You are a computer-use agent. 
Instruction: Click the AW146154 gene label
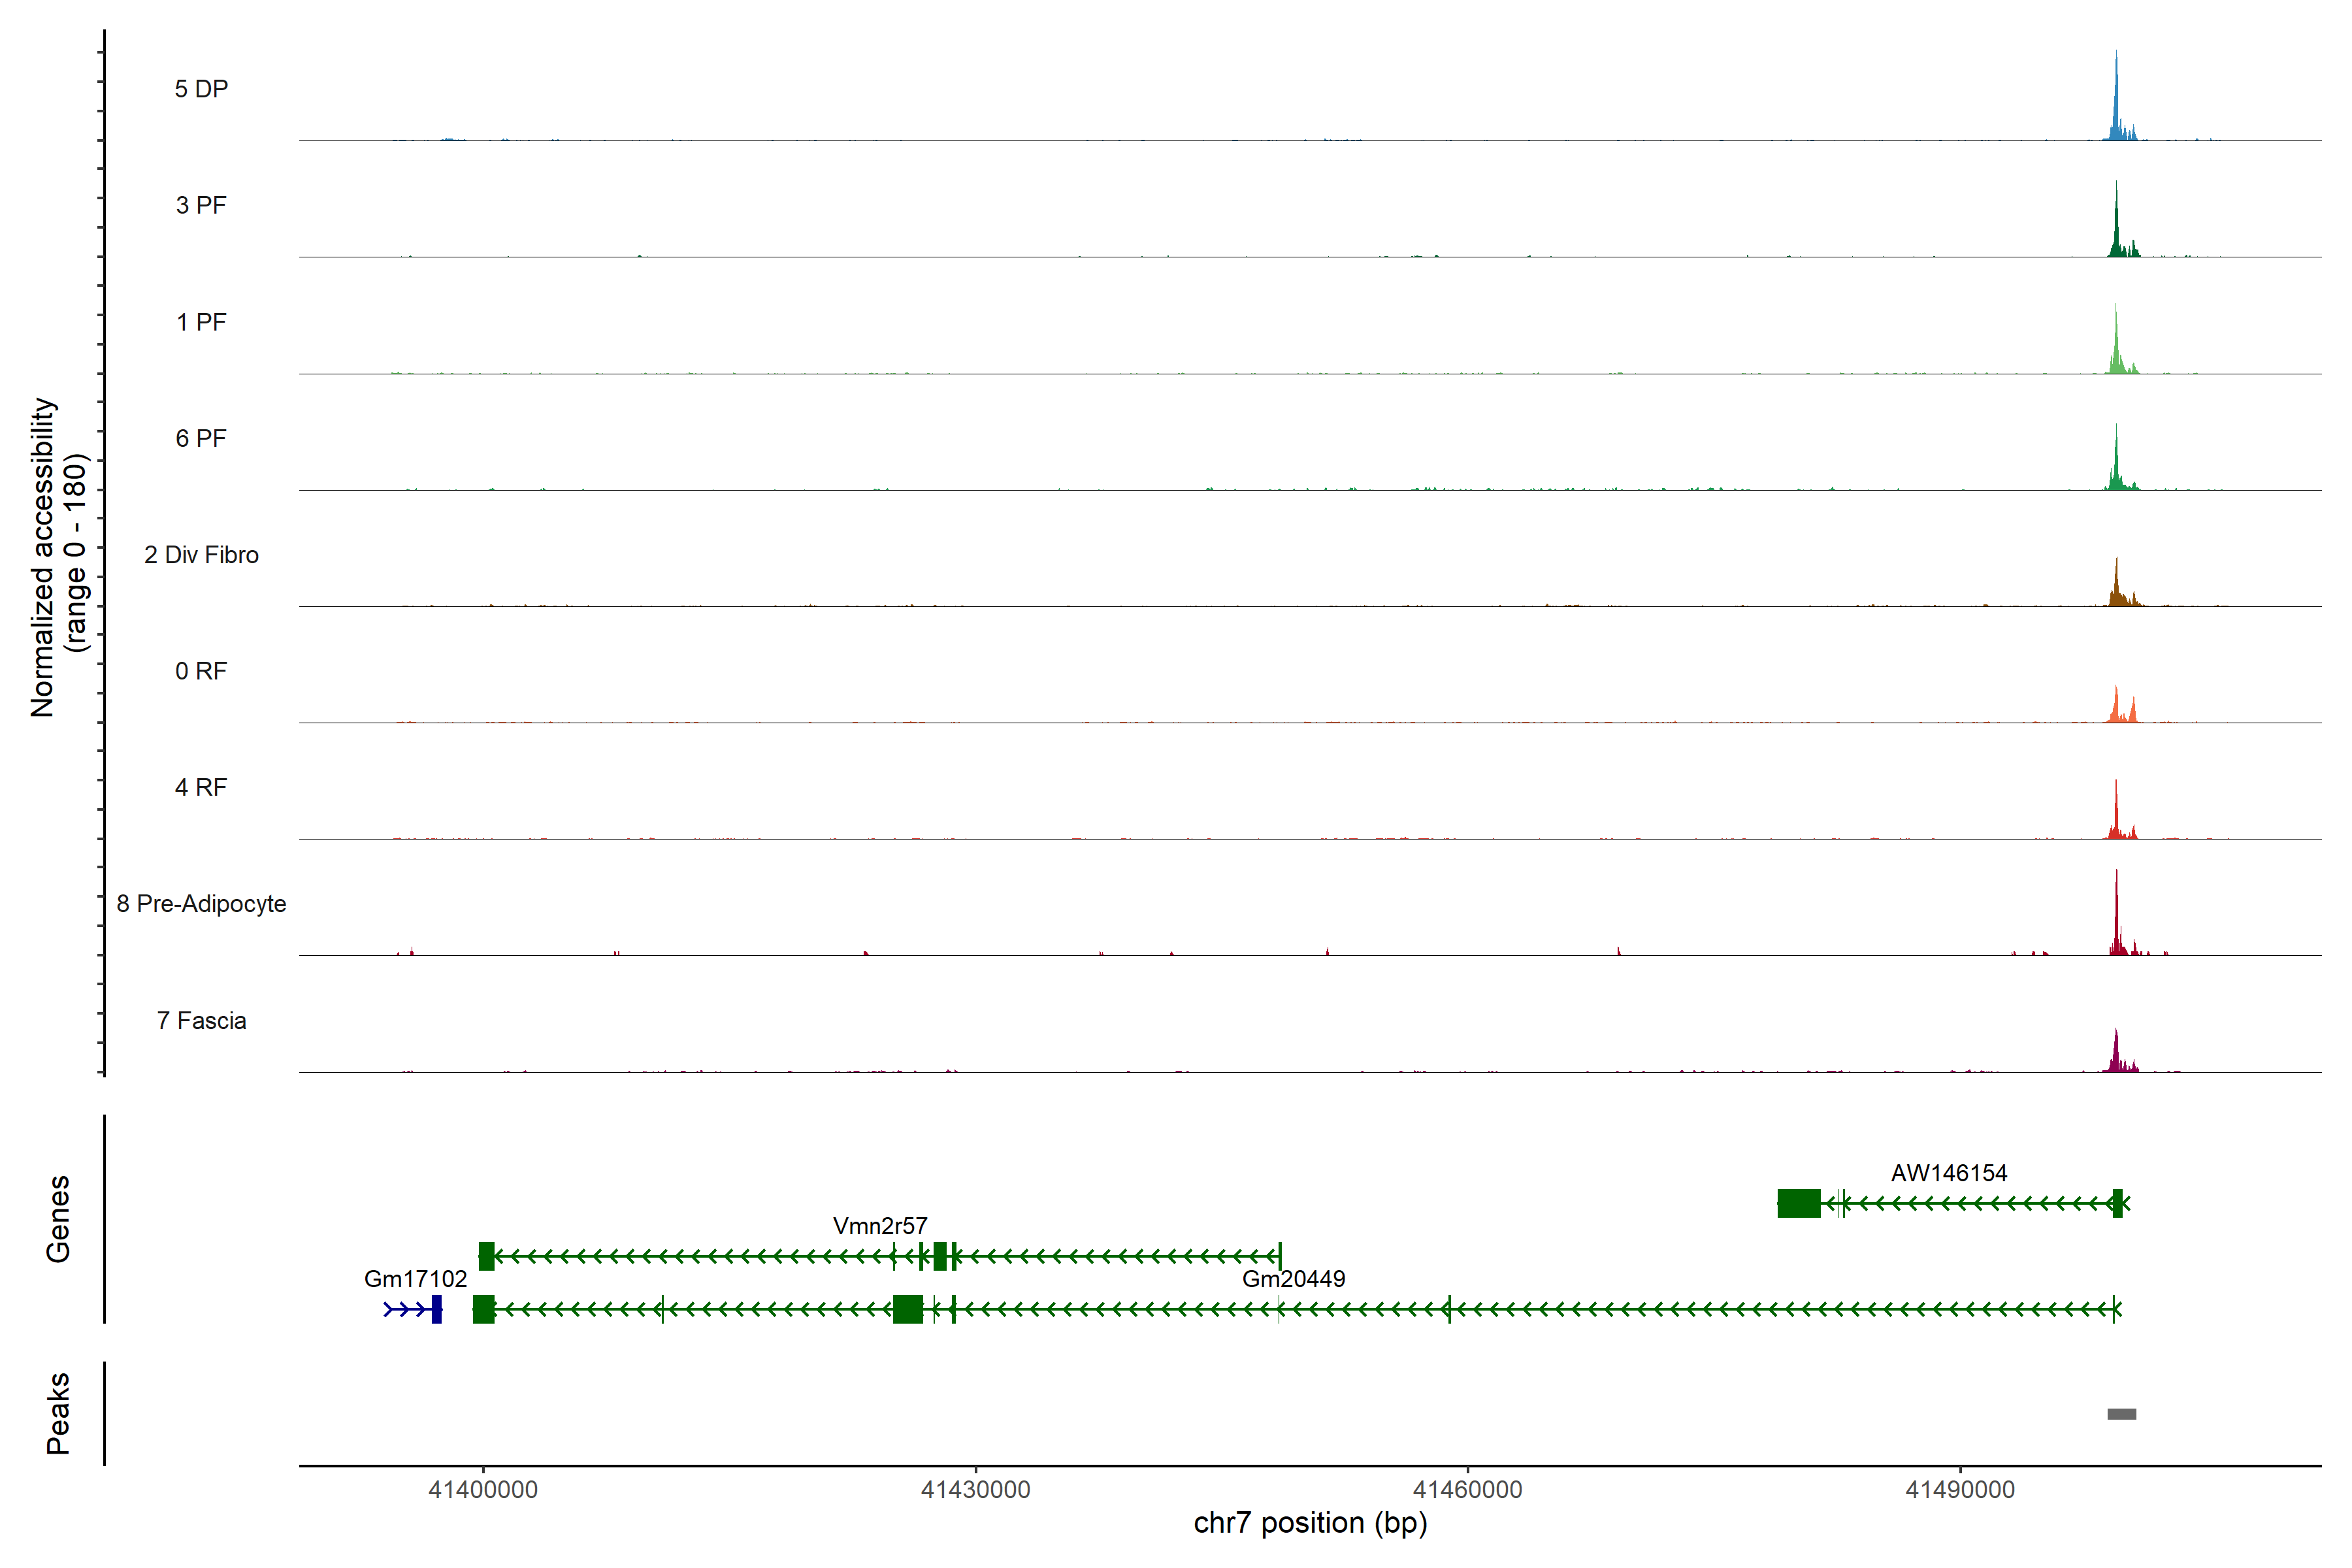(x=1948, y=1173)
